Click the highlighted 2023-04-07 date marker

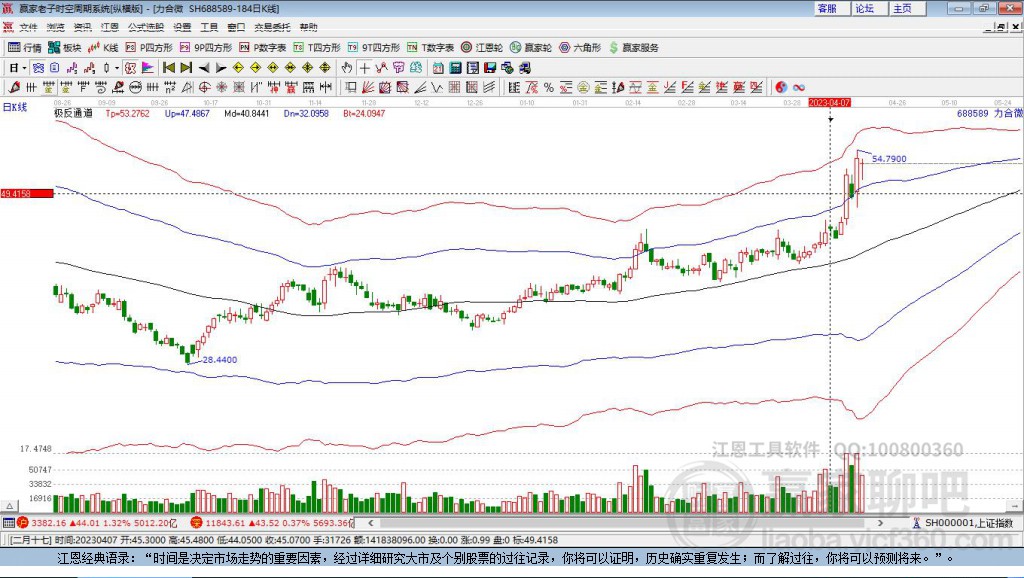[x=829, y=103]
